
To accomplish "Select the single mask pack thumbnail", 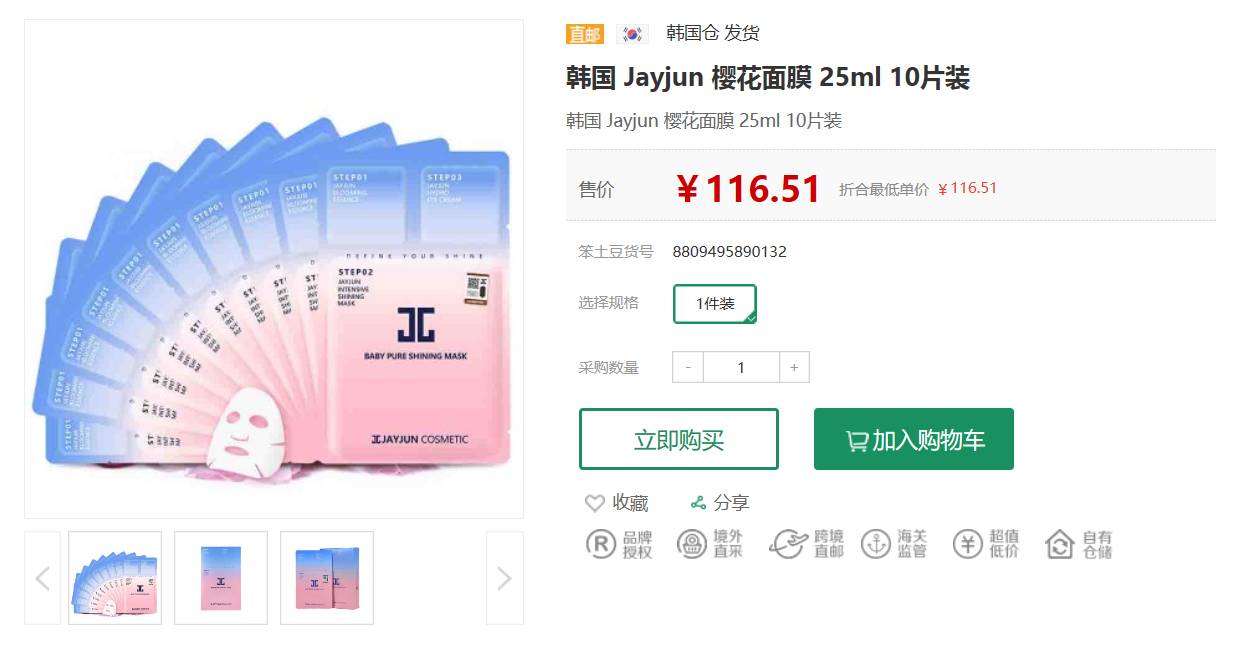I will click(x=221, y=578).
